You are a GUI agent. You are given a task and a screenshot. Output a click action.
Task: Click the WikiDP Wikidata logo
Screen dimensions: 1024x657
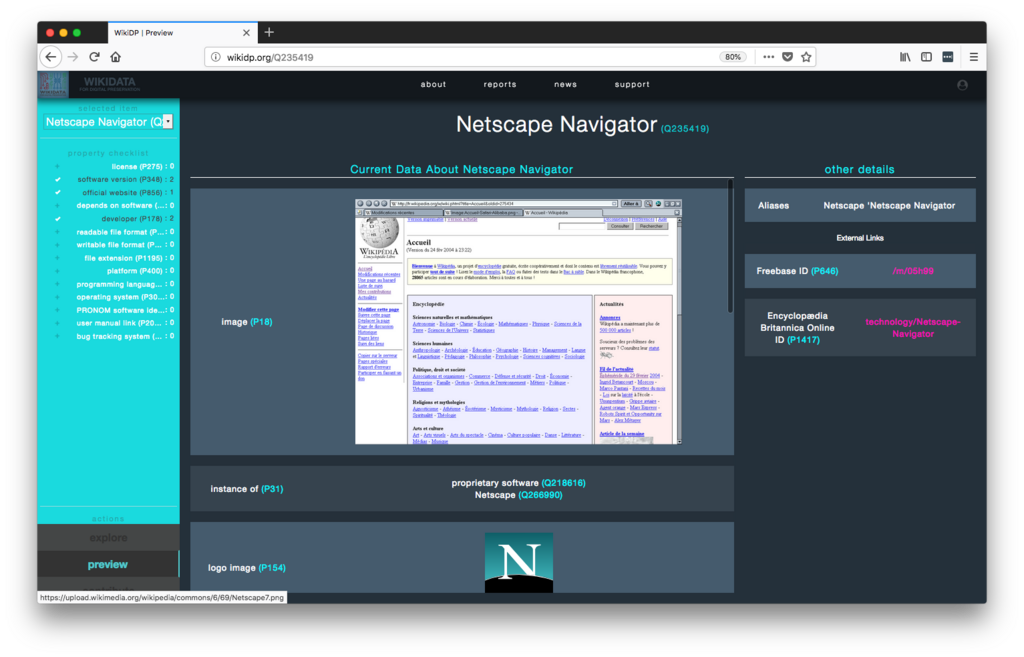(88, 84)
